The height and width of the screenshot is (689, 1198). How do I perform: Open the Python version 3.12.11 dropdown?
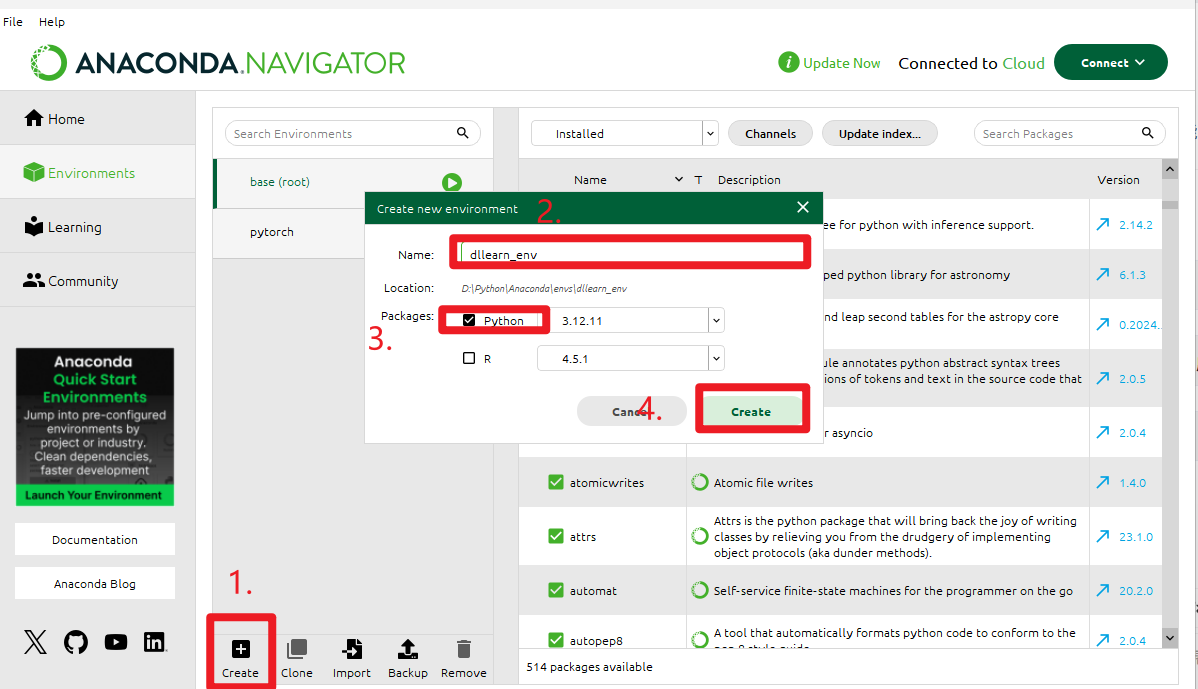coord(716,320)
